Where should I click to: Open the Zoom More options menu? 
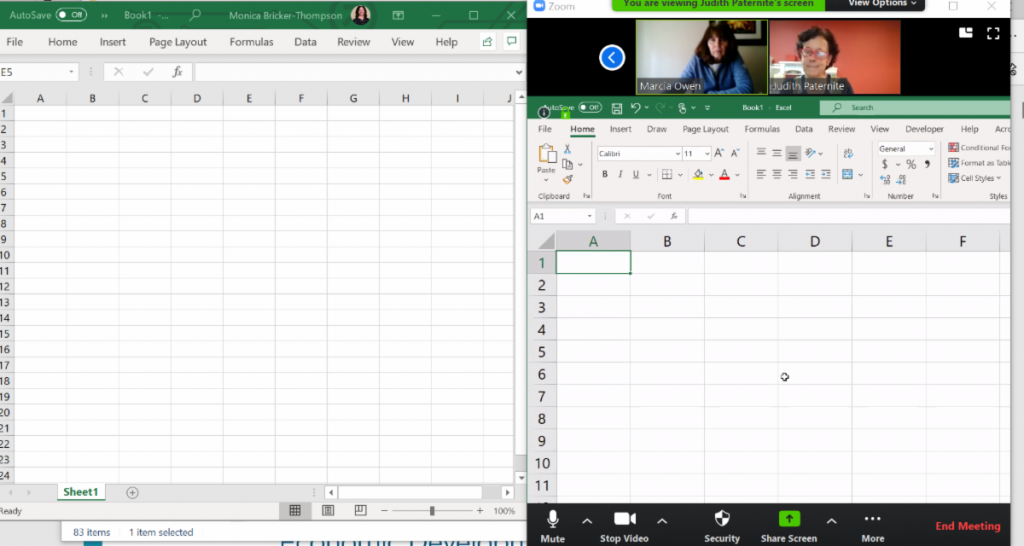872,519
